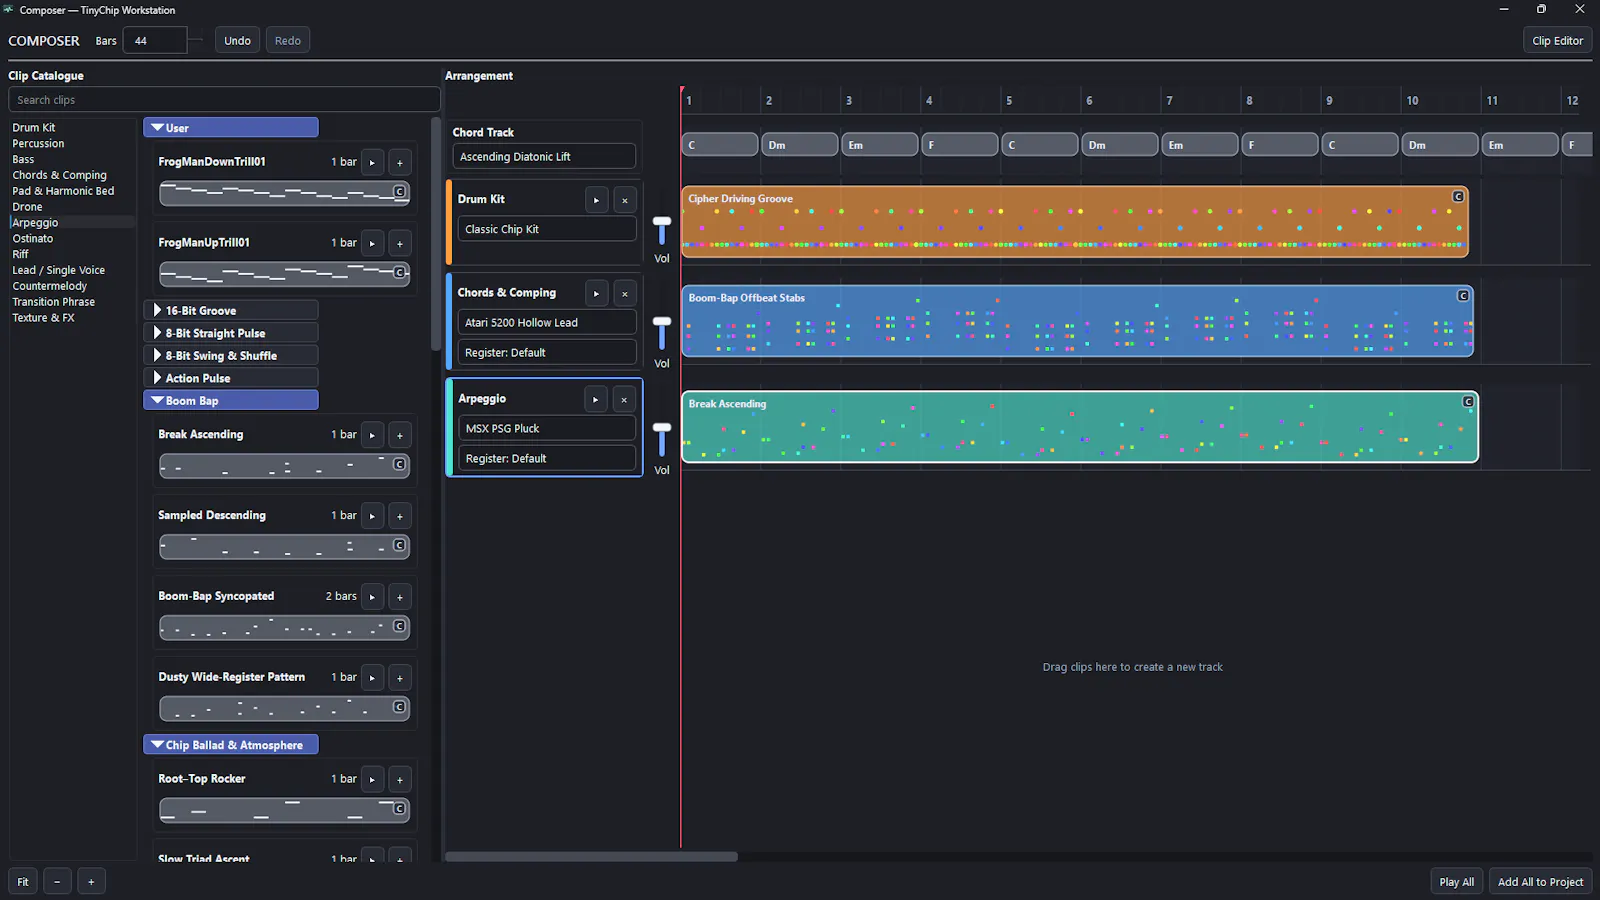This screenshot has height=900, width=1600.
Task: Add Root-Top Rocker clip with plus
Action: (399, 779)
